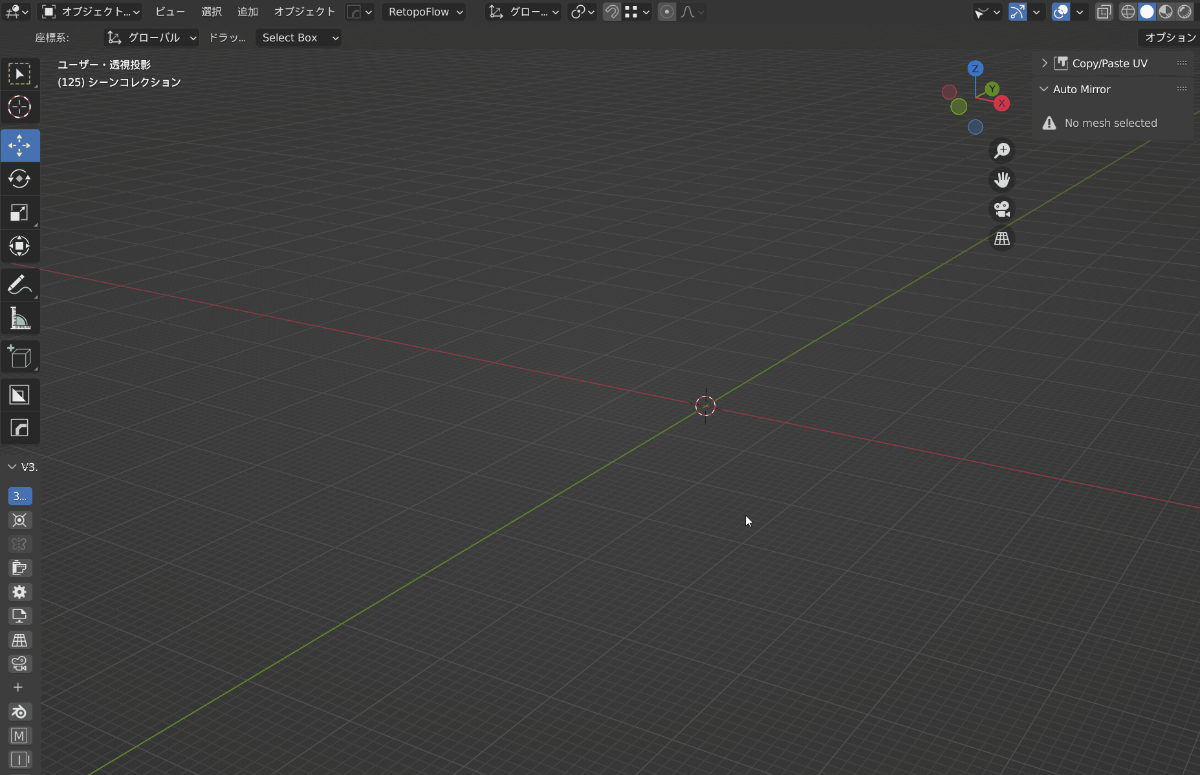Click the grid plane icon in left panel

[20, 640]
